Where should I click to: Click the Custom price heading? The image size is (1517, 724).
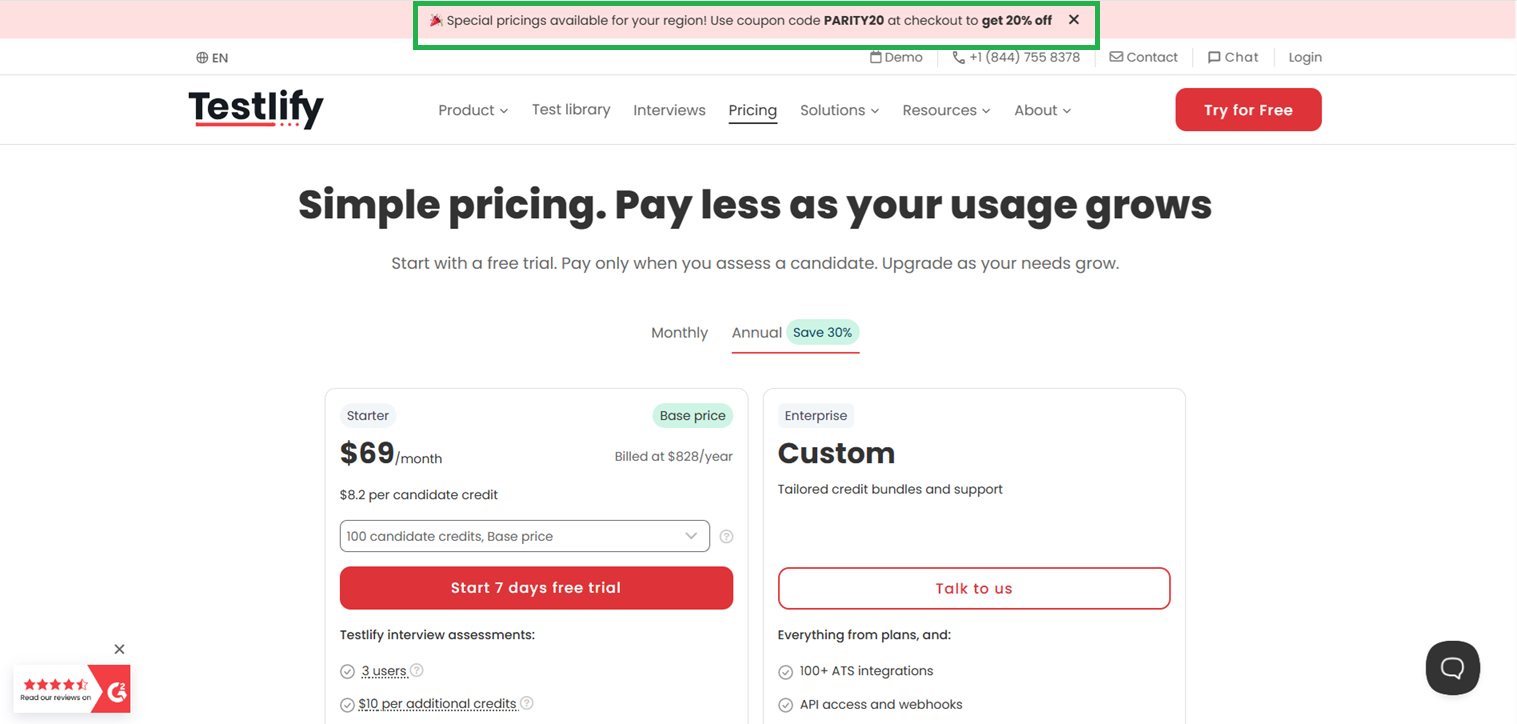tap(837, 453)
